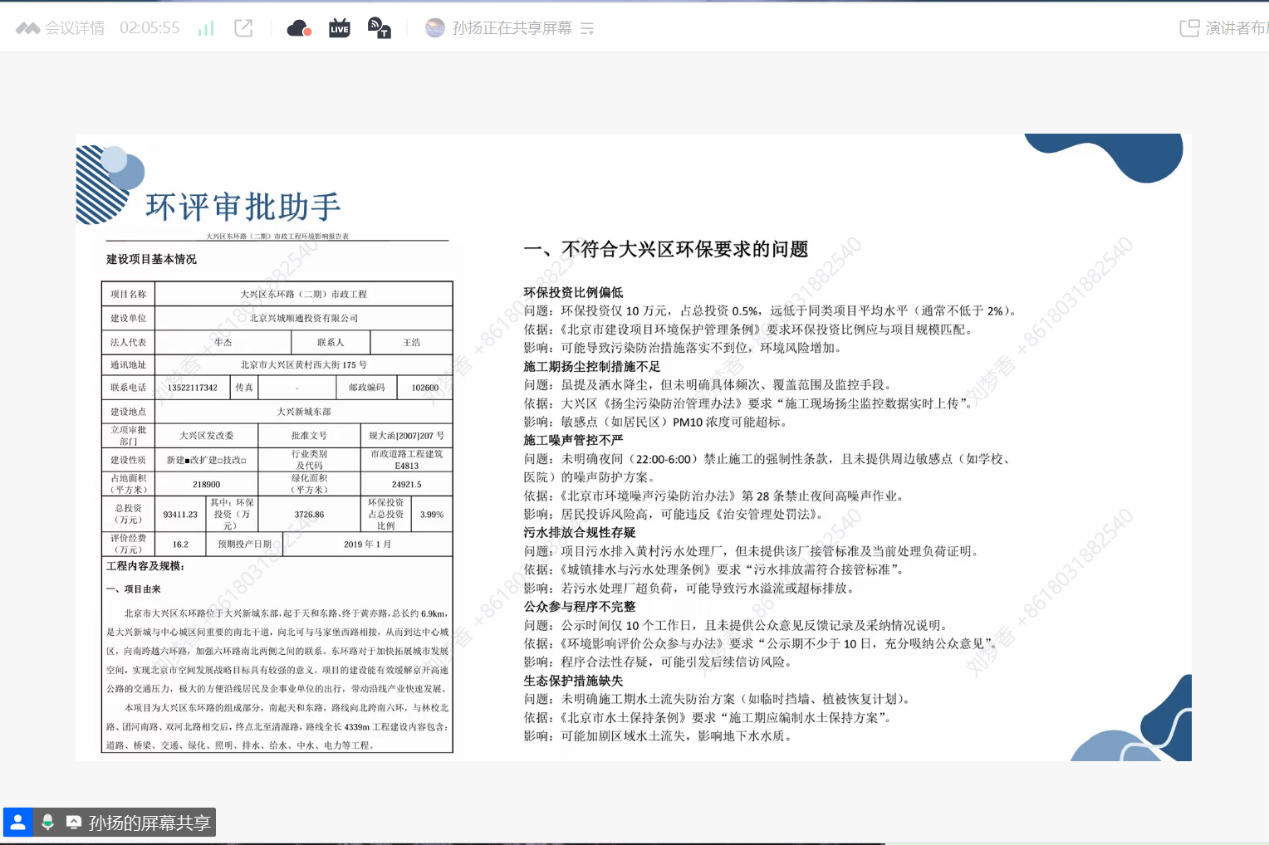
Task: Click the 环评审批助手 slide title
Action: [x=243, y=206]
